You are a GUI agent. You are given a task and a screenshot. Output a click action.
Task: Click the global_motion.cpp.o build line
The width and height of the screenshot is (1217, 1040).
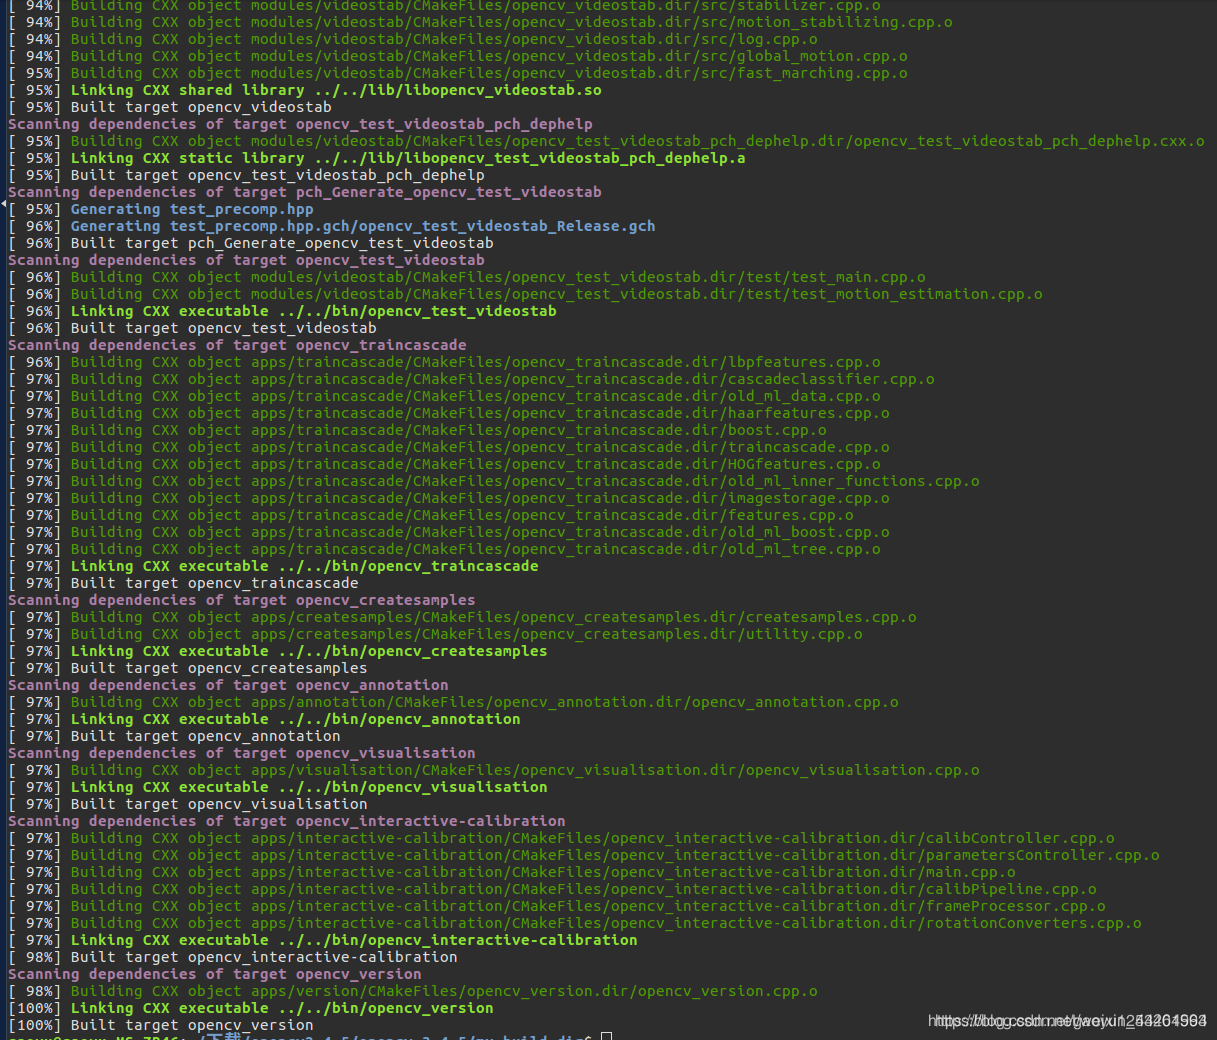coord(458,56)
